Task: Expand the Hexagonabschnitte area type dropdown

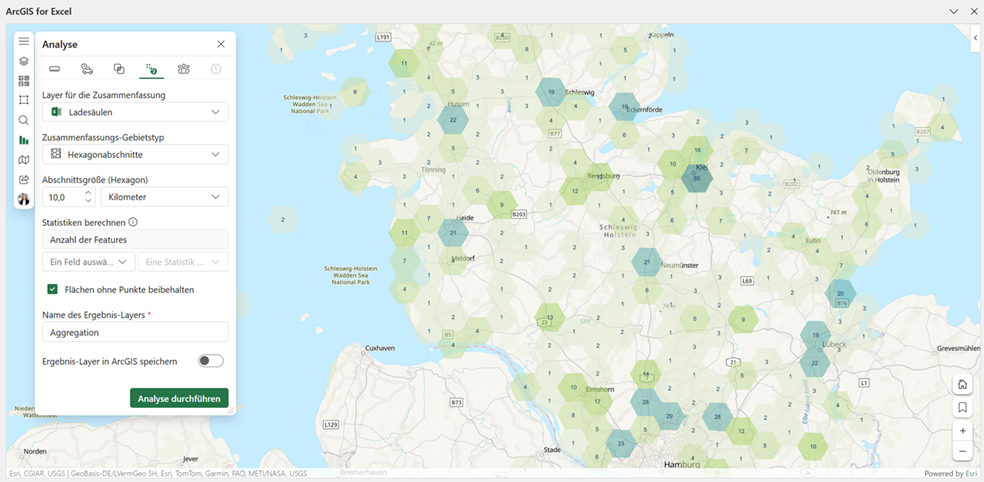Action: [x=136, y=154]
